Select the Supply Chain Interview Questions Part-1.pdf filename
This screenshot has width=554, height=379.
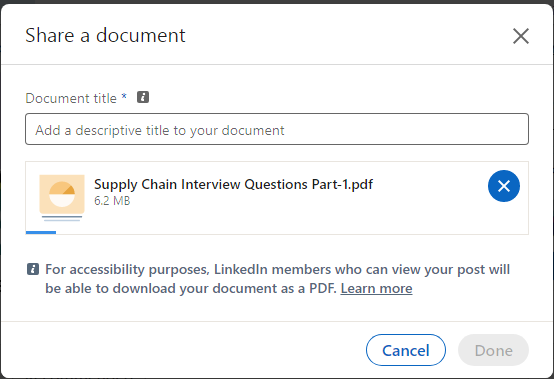[233, 184]
